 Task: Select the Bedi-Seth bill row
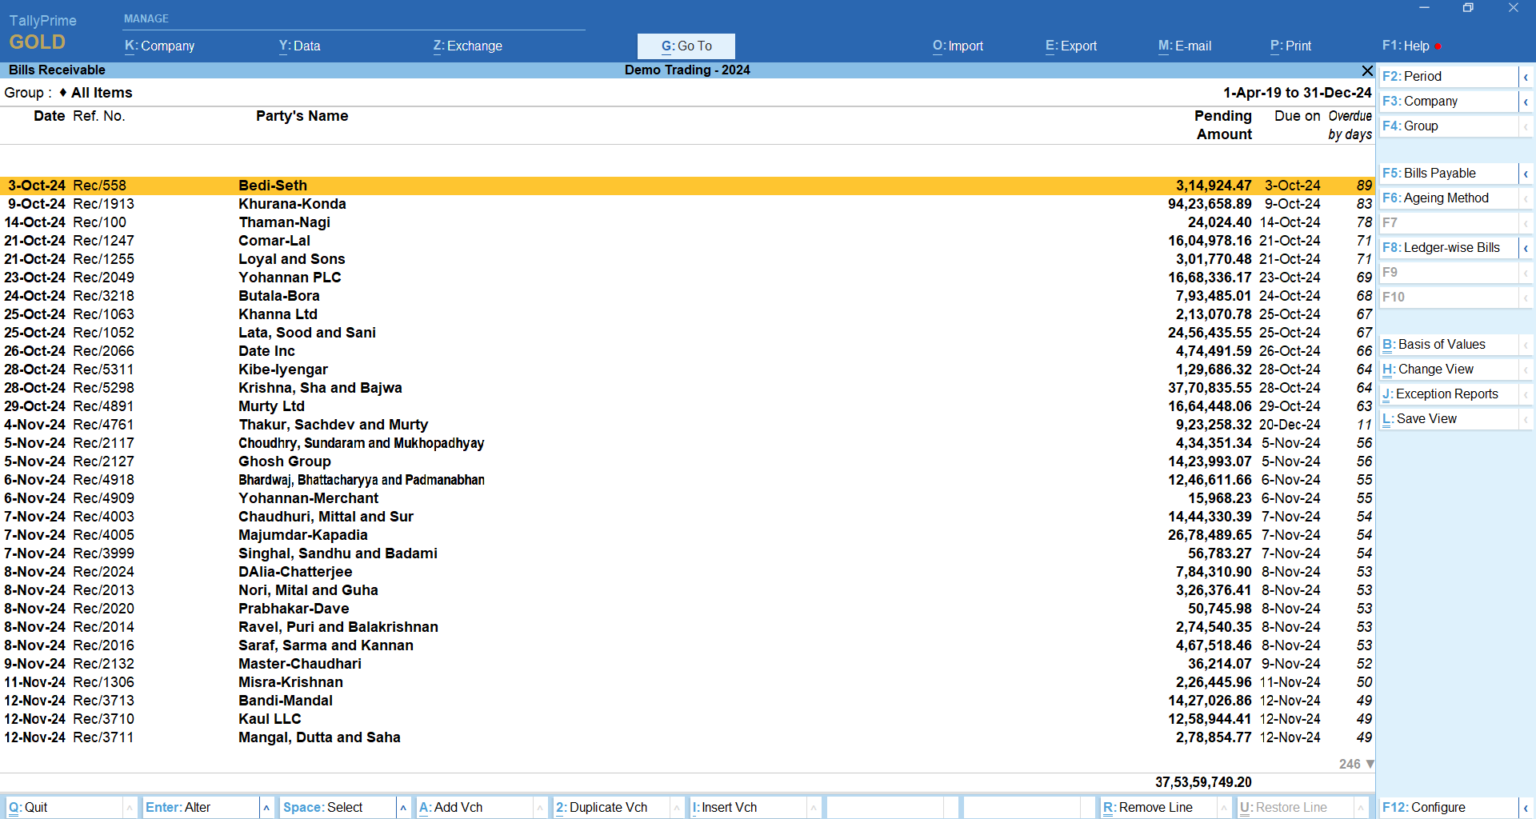click(x=272, y=185)
